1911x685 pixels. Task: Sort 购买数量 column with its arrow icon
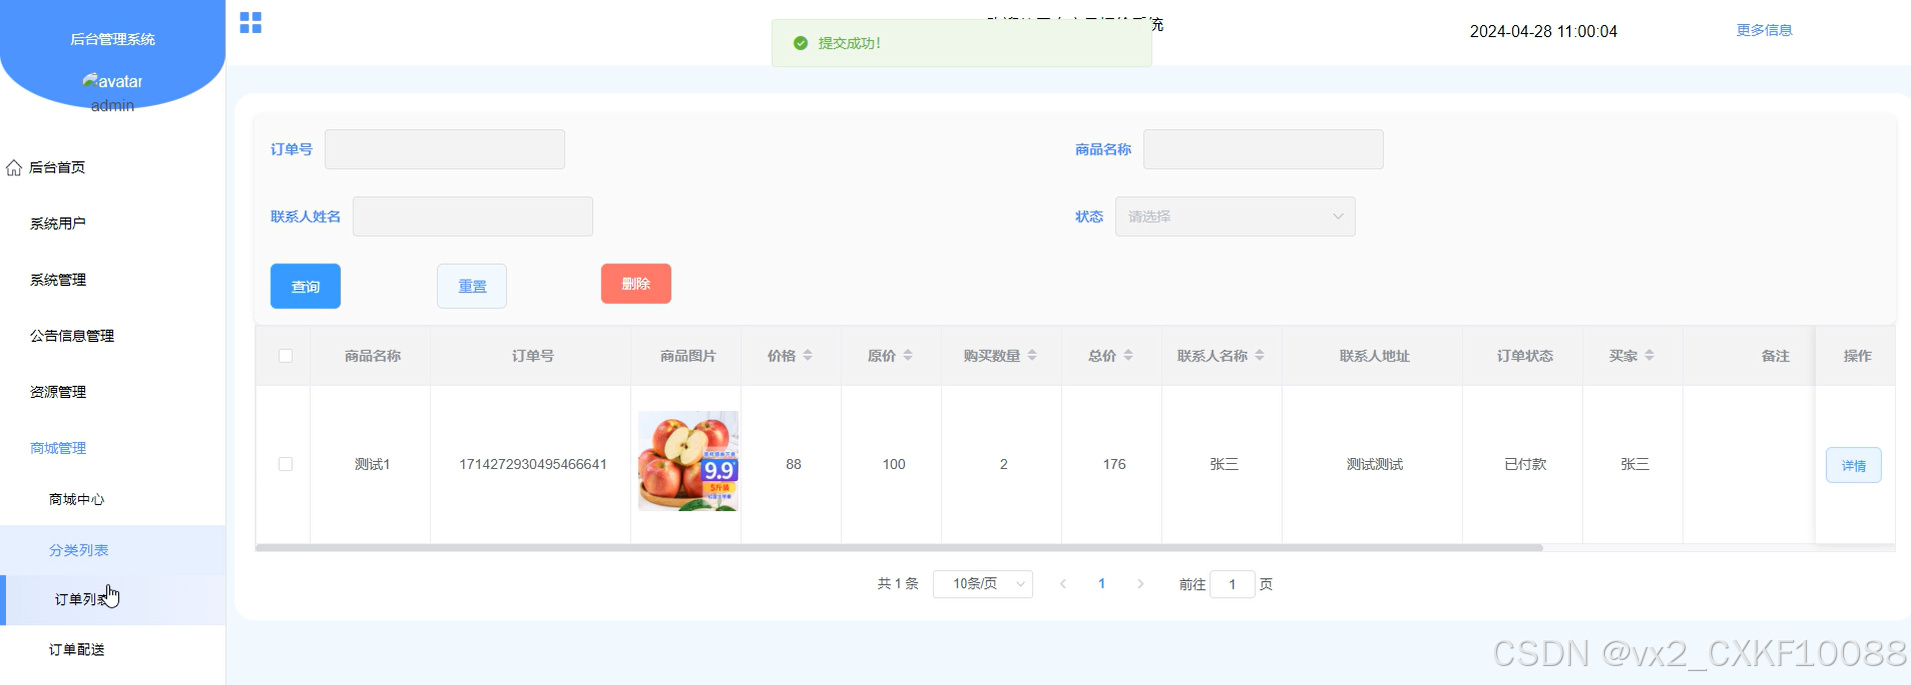1032,355
